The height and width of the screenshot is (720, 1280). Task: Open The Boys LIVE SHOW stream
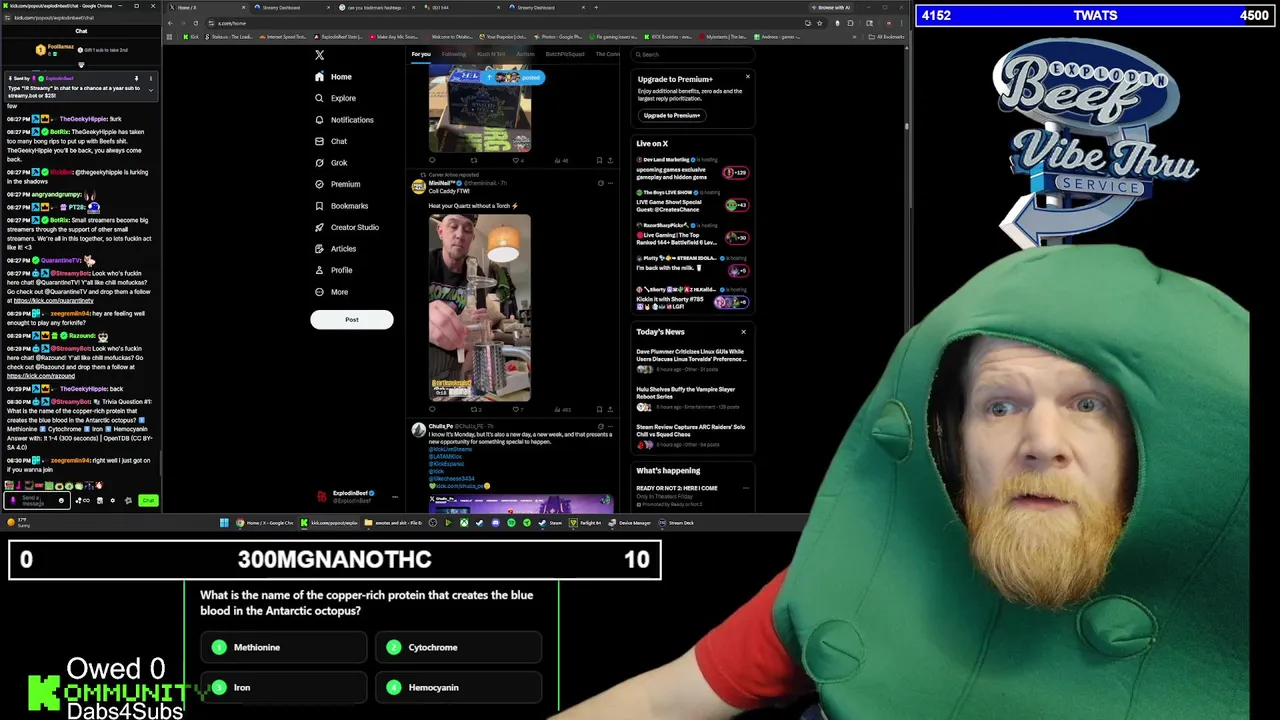pyautogui.click(x=691, y=201)
